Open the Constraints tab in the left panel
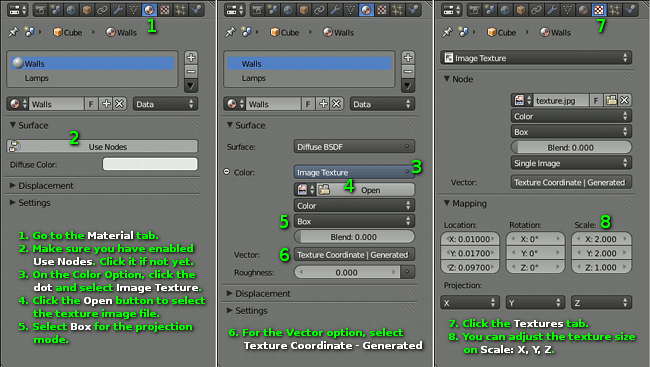 point(102,10)
